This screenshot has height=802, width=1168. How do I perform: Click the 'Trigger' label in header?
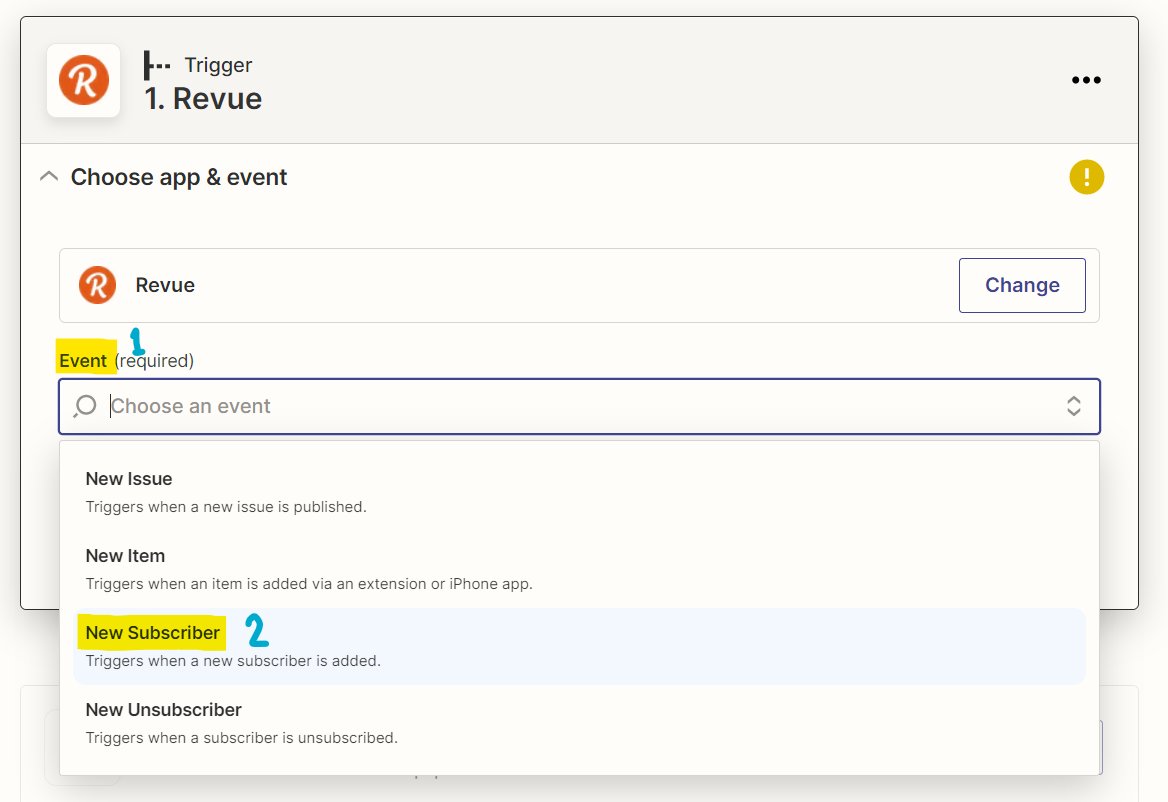218,66
